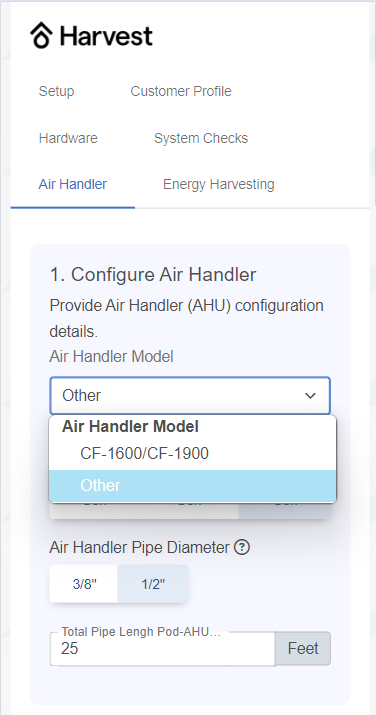Click the shaded segmented option peeking below the dropdown

click(284, 511)
